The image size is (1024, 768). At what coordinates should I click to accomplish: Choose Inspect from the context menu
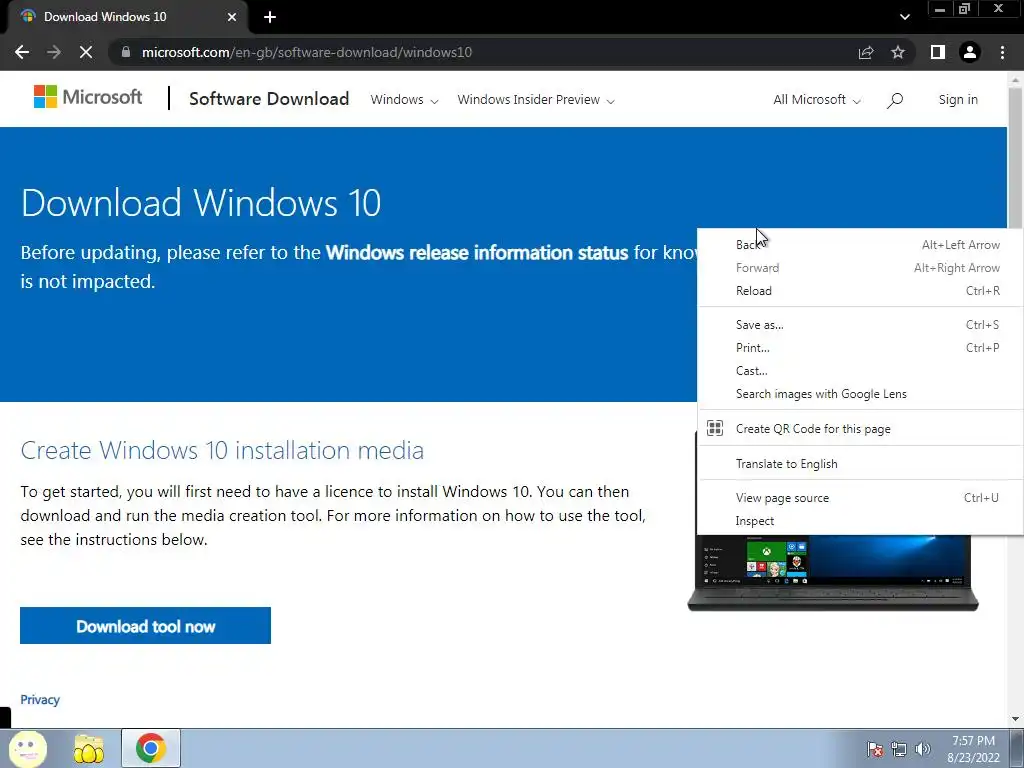point(861,520)
